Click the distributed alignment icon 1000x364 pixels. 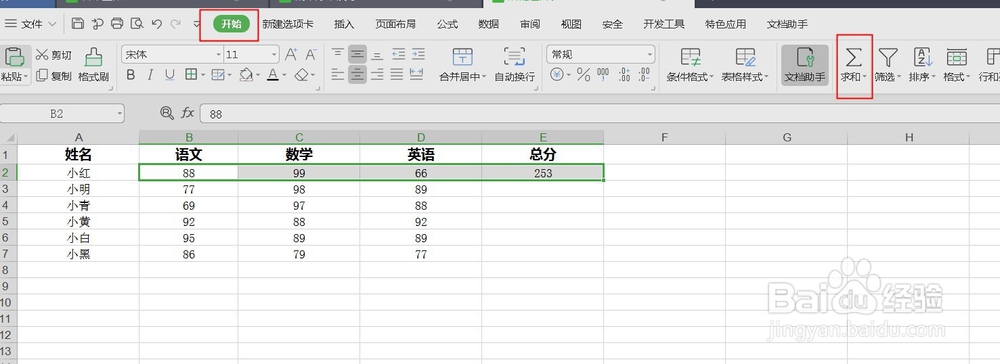coord(417,75)
